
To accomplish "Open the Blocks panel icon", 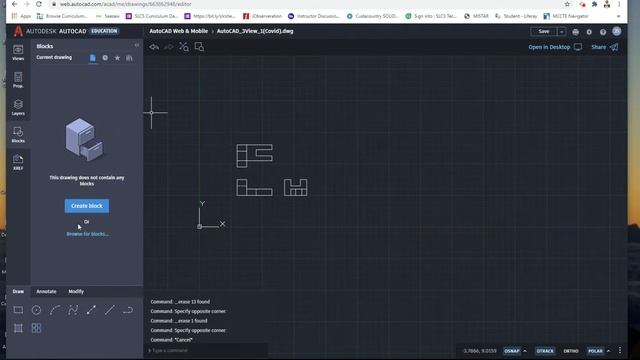I will (18, 135).
